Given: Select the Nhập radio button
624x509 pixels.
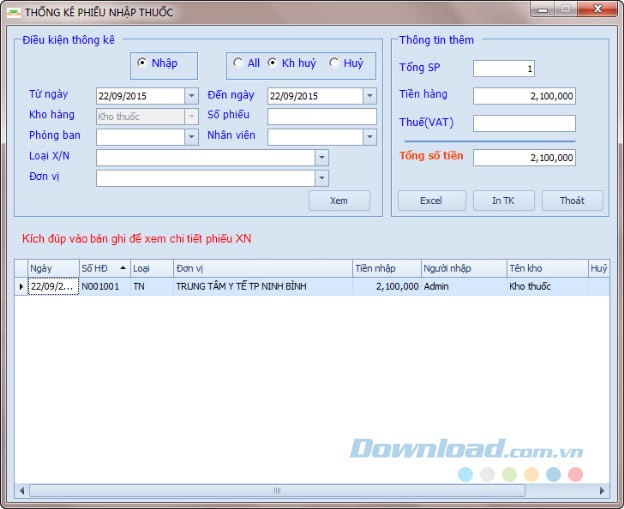Looking at the screenshot, I should point(142,63).
